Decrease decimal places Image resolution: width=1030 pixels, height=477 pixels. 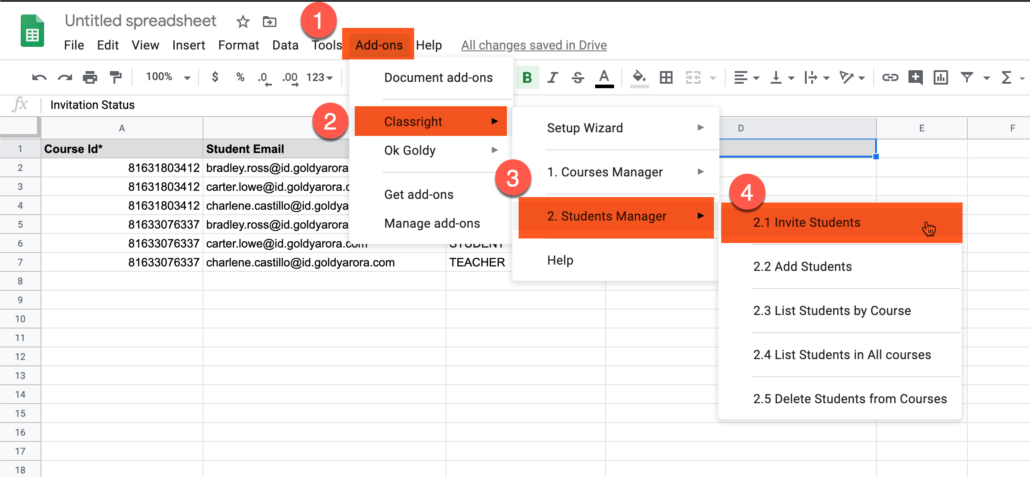coord(264,79)
